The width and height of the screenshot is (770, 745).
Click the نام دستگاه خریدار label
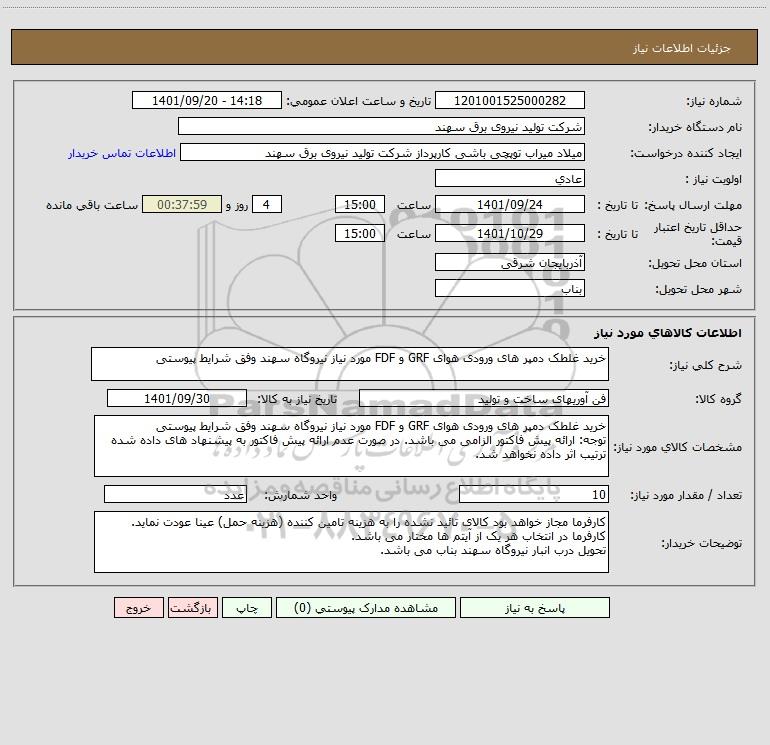coord(695,127)
